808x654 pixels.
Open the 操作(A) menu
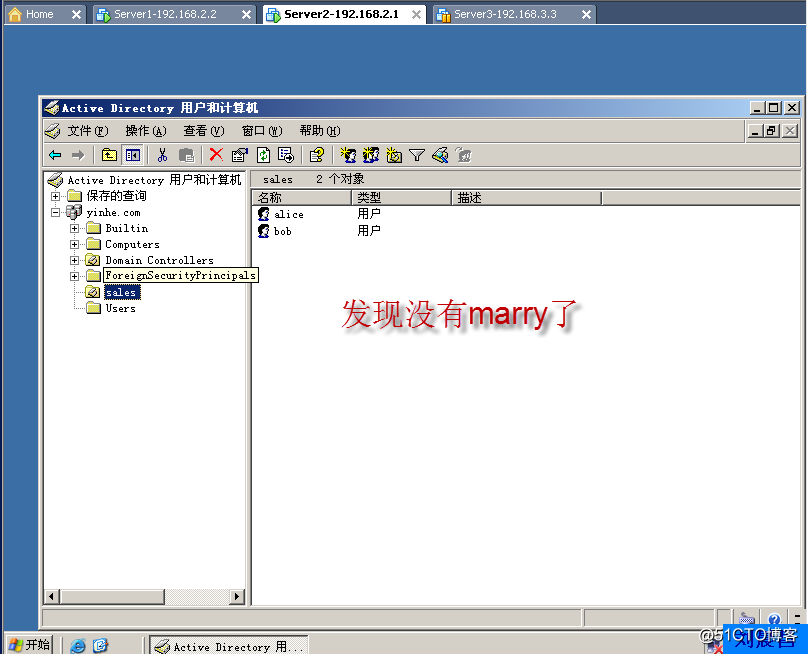pyautogui.click(x=146, y=131)
